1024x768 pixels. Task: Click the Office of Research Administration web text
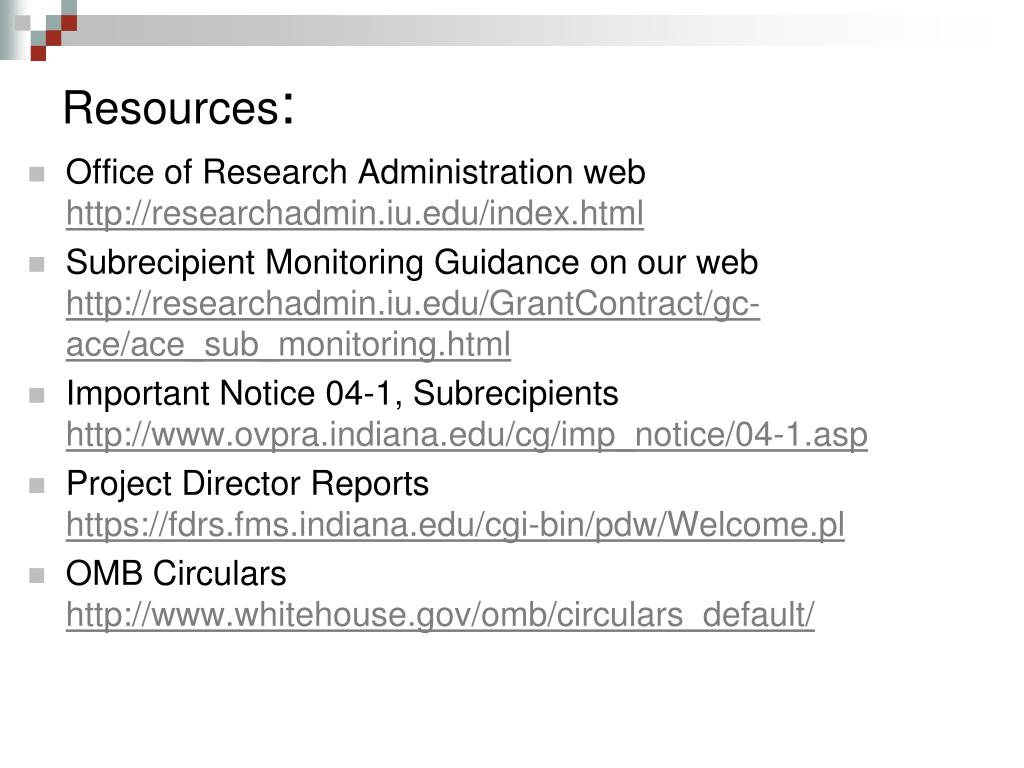point(355,172)
